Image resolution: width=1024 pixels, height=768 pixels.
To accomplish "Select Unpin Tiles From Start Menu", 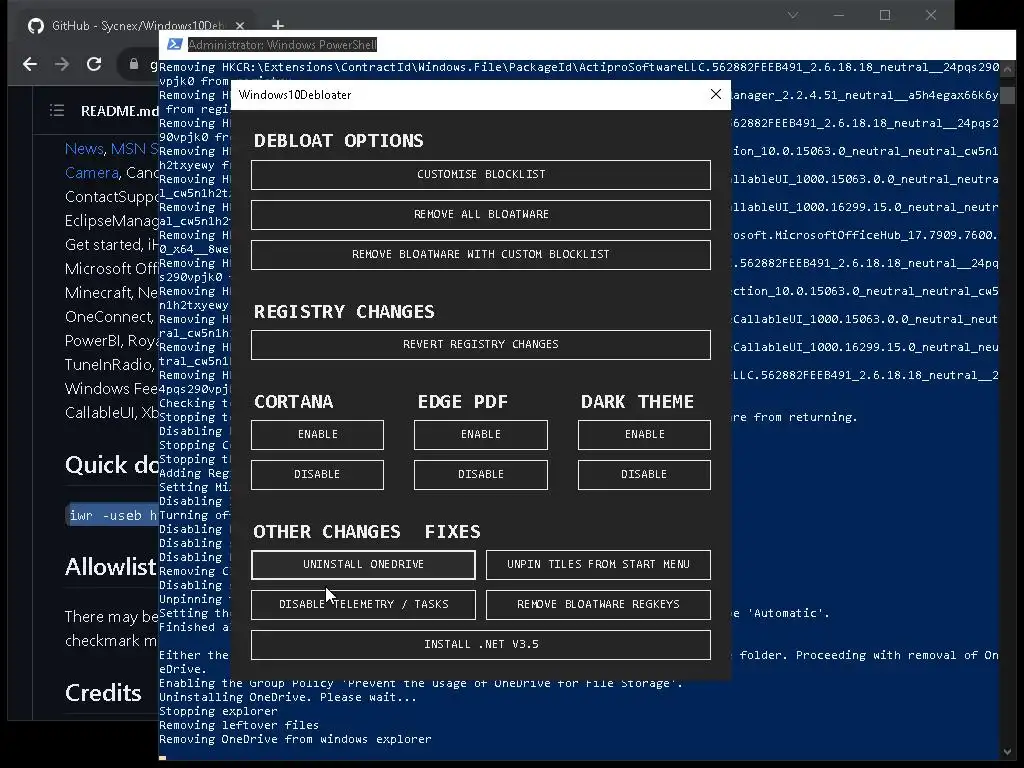I will [598, 564].
